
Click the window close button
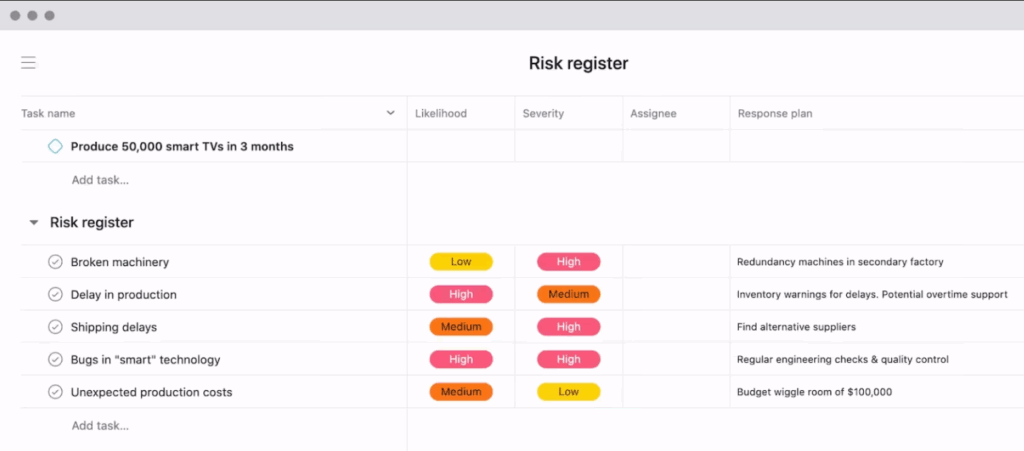tap(15, 15)
